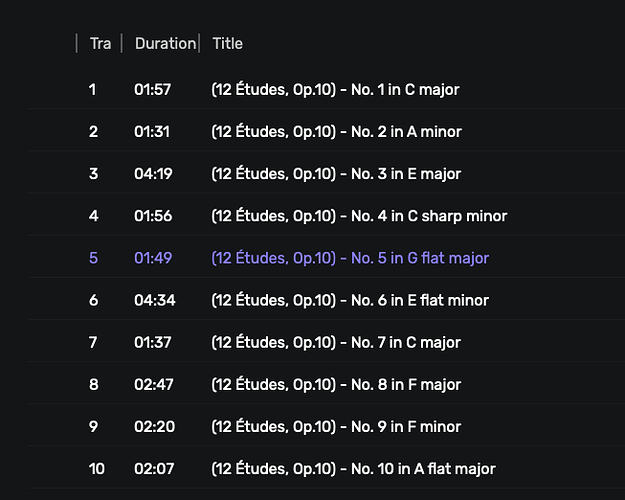Screen dimensions: 625x500
Task: Click highlighted No. 5 in G flat major
Action: [350, 258]
